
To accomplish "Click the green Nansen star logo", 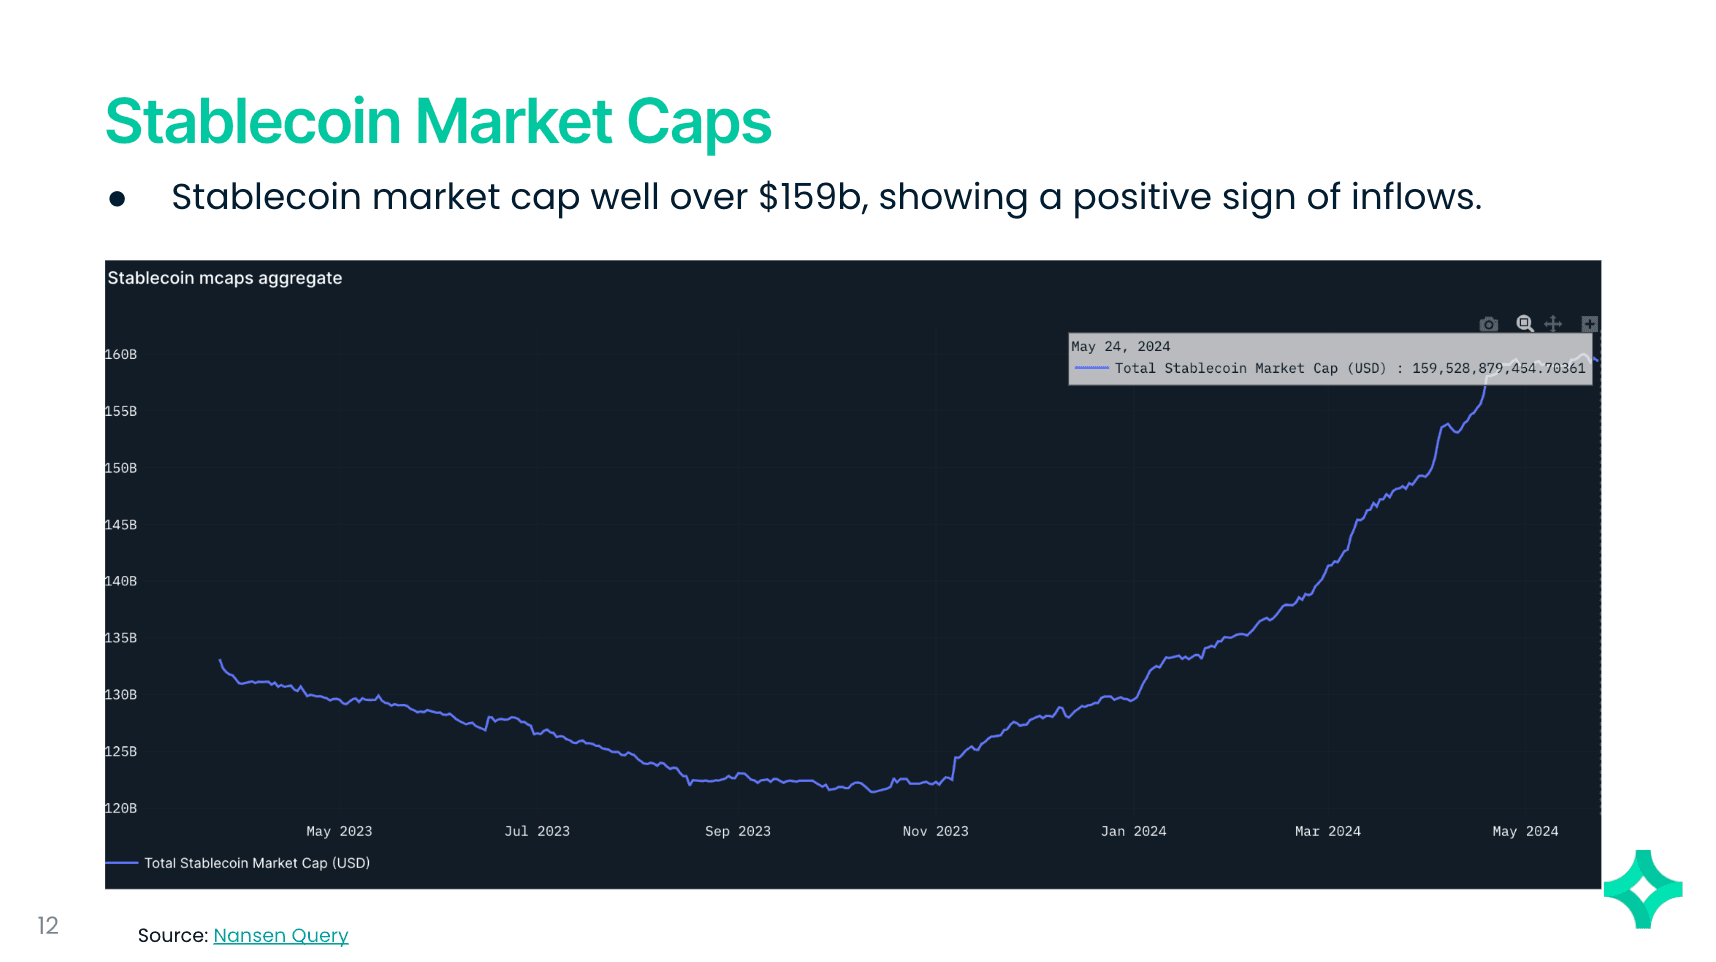I will (1642, 889).
